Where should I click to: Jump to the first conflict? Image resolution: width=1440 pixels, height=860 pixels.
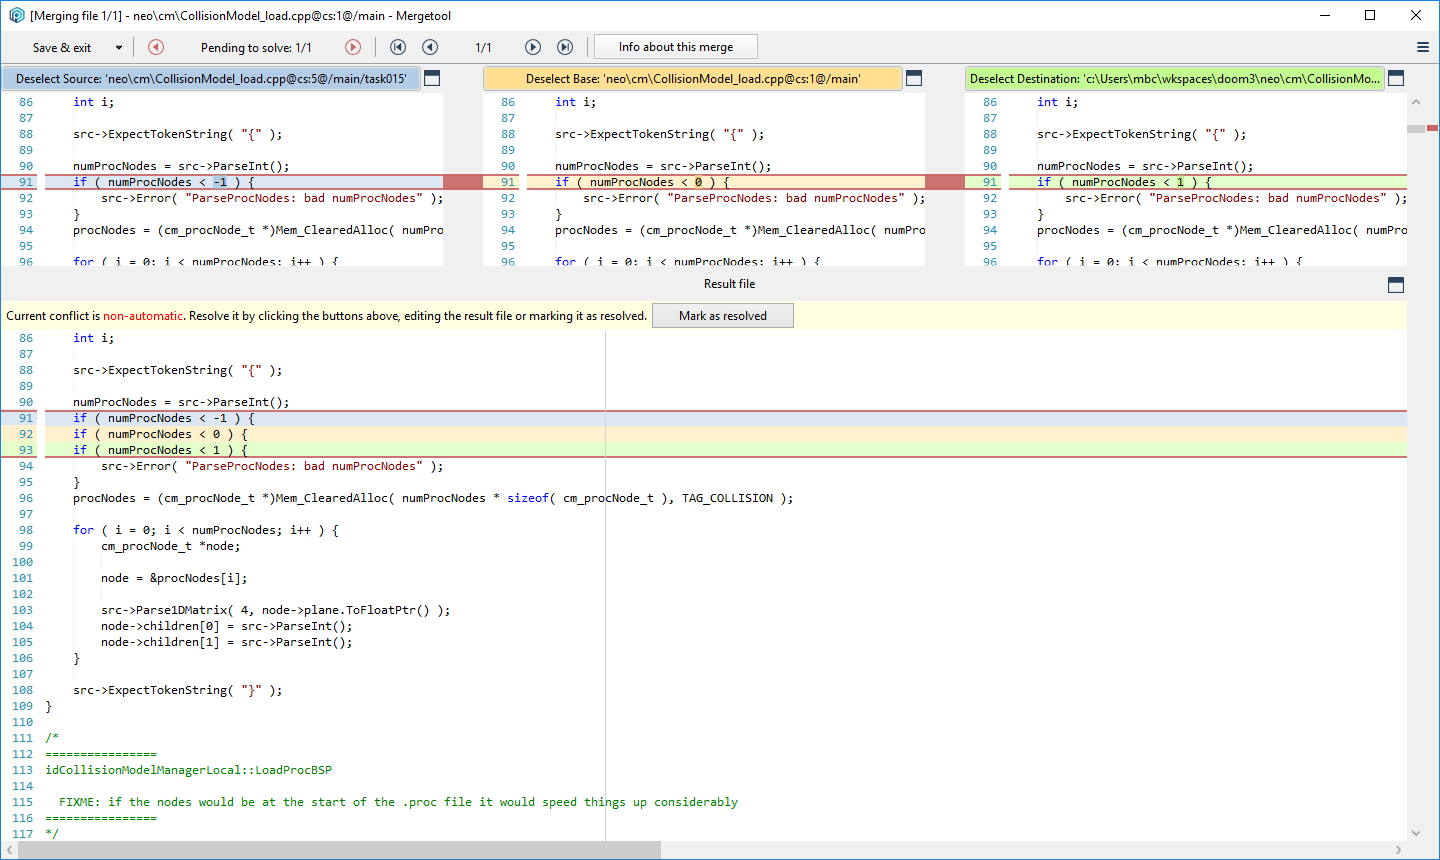pos(398,46)
